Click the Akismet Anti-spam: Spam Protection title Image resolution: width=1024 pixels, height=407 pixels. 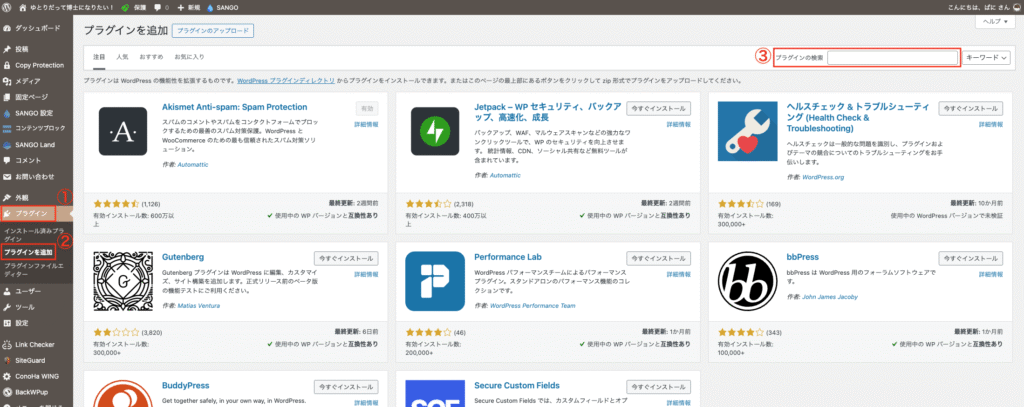coord(234,106)
